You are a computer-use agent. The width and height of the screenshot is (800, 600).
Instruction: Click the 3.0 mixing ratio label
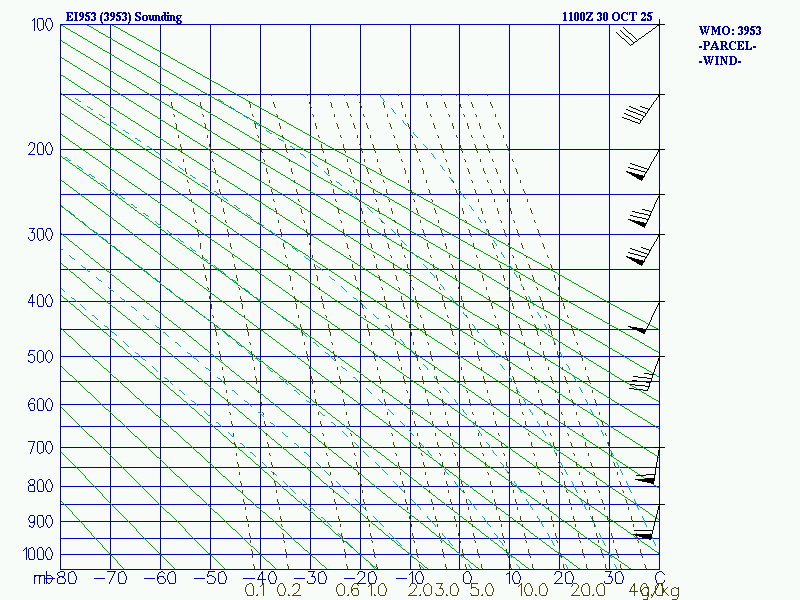(x=446, y=590)
